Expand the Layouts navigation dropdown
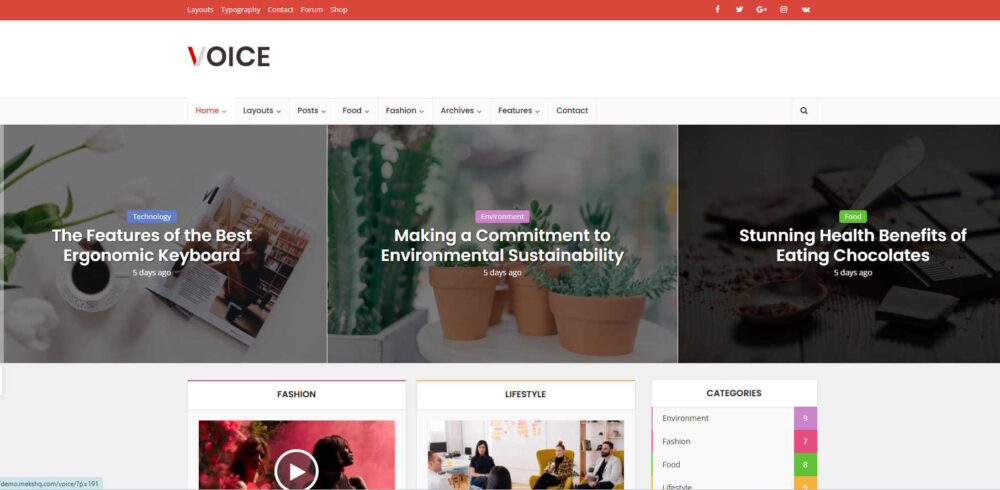Screen dimensions: 1000x490 coord(261,111)
